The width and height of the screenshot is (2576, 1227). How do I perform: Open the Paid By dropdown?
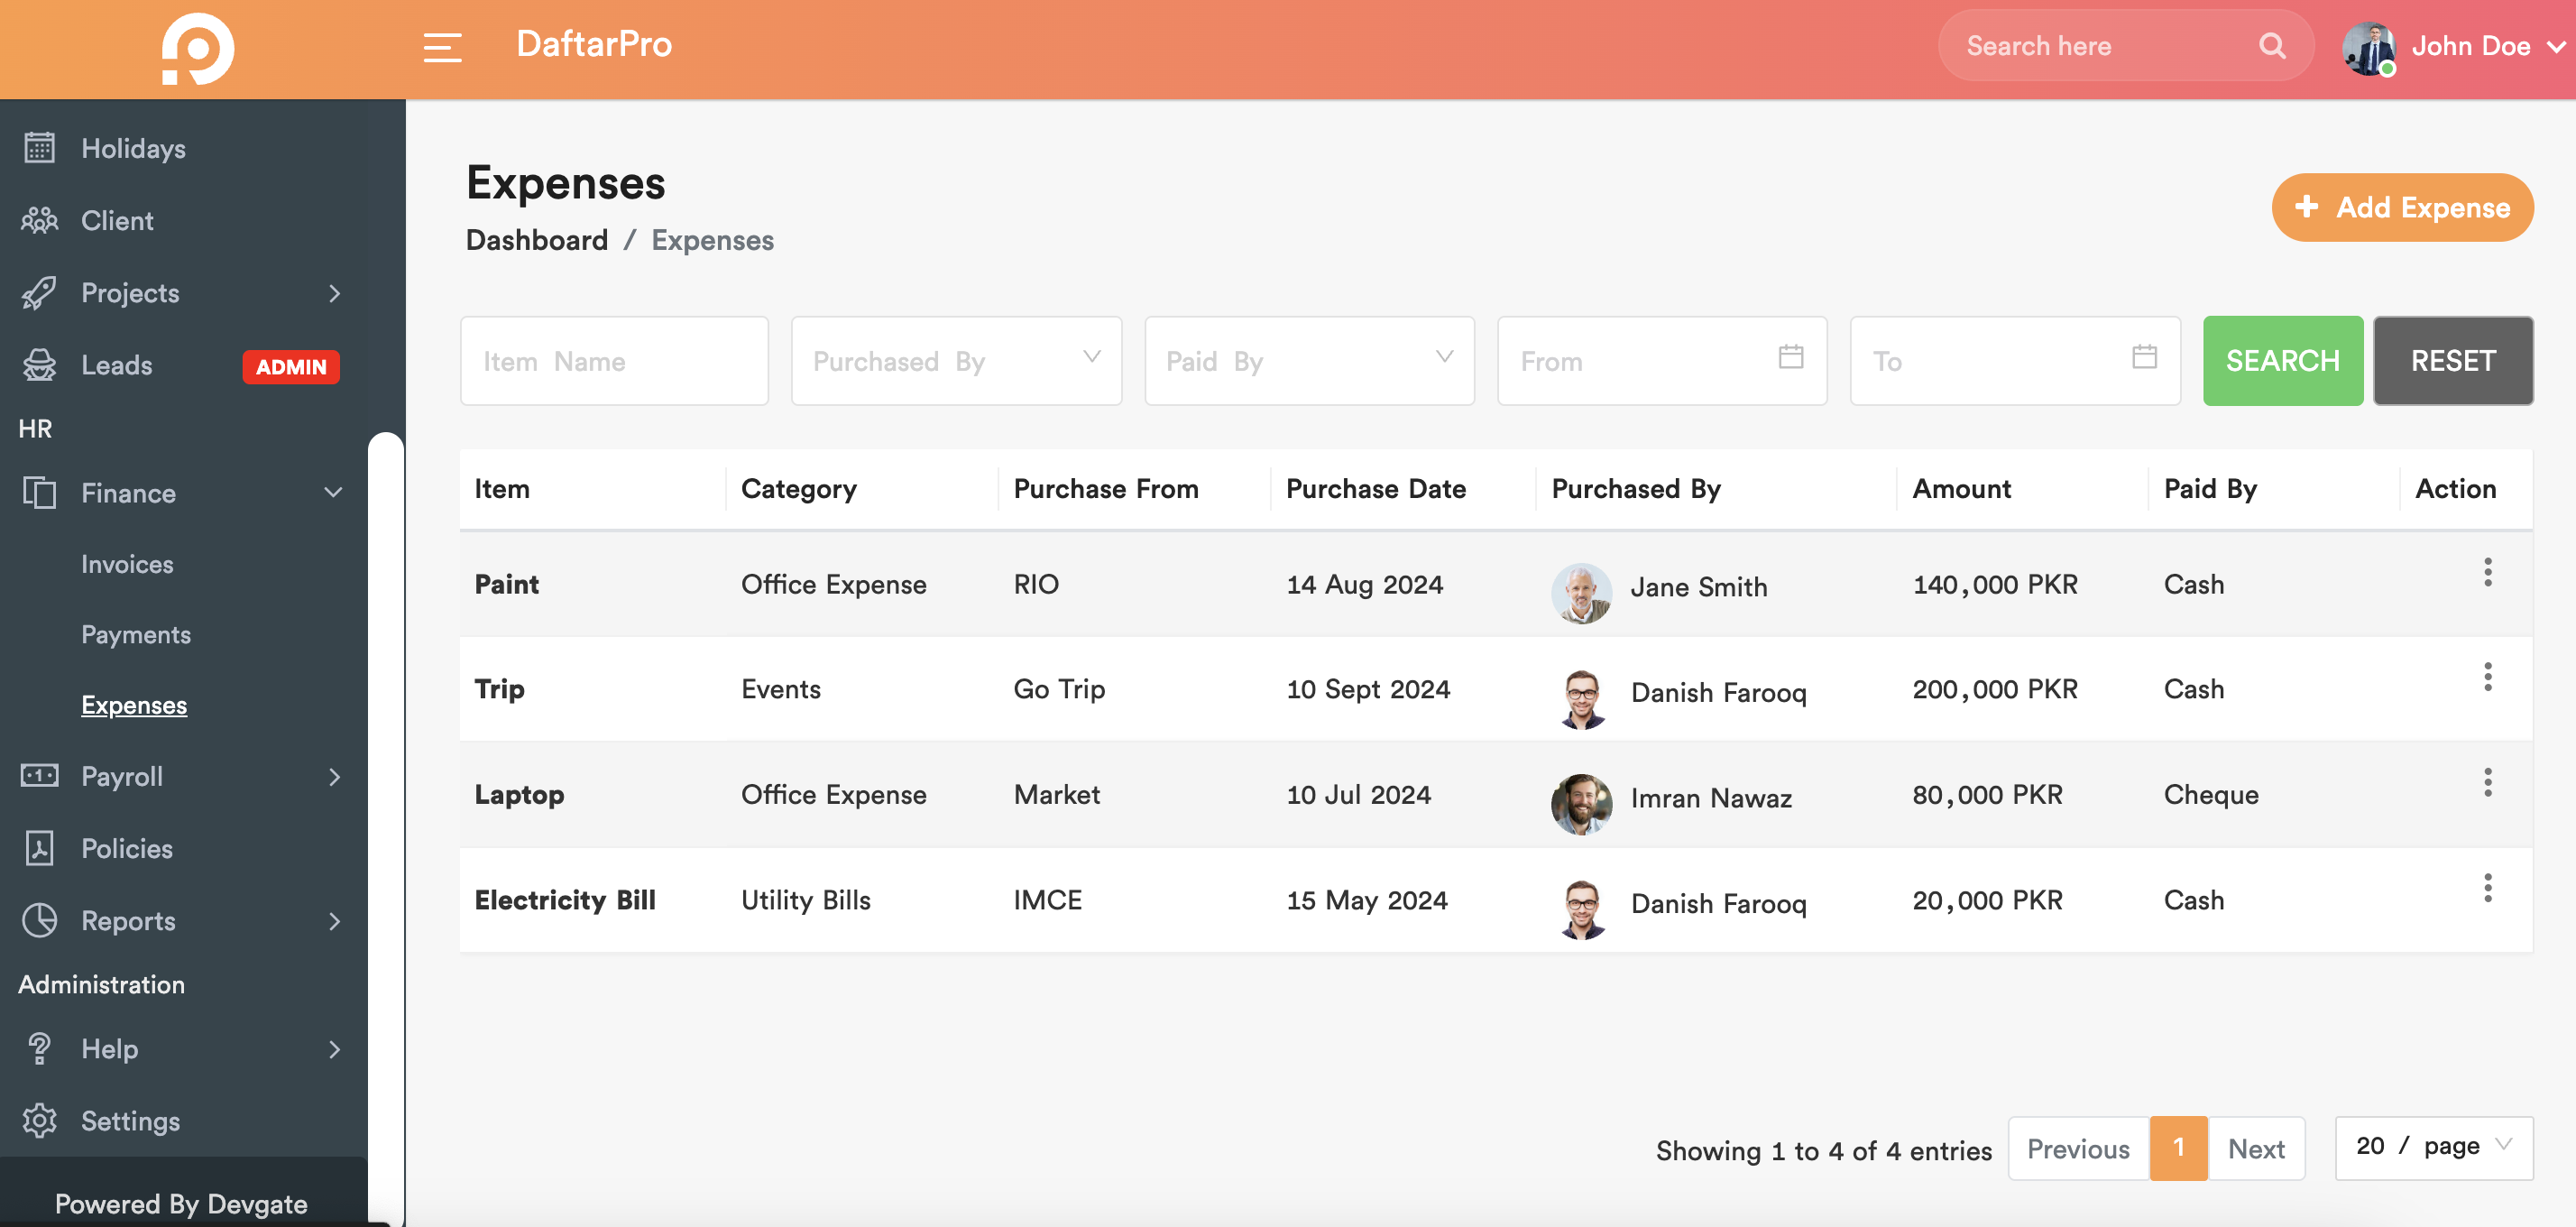(1308, 361)
